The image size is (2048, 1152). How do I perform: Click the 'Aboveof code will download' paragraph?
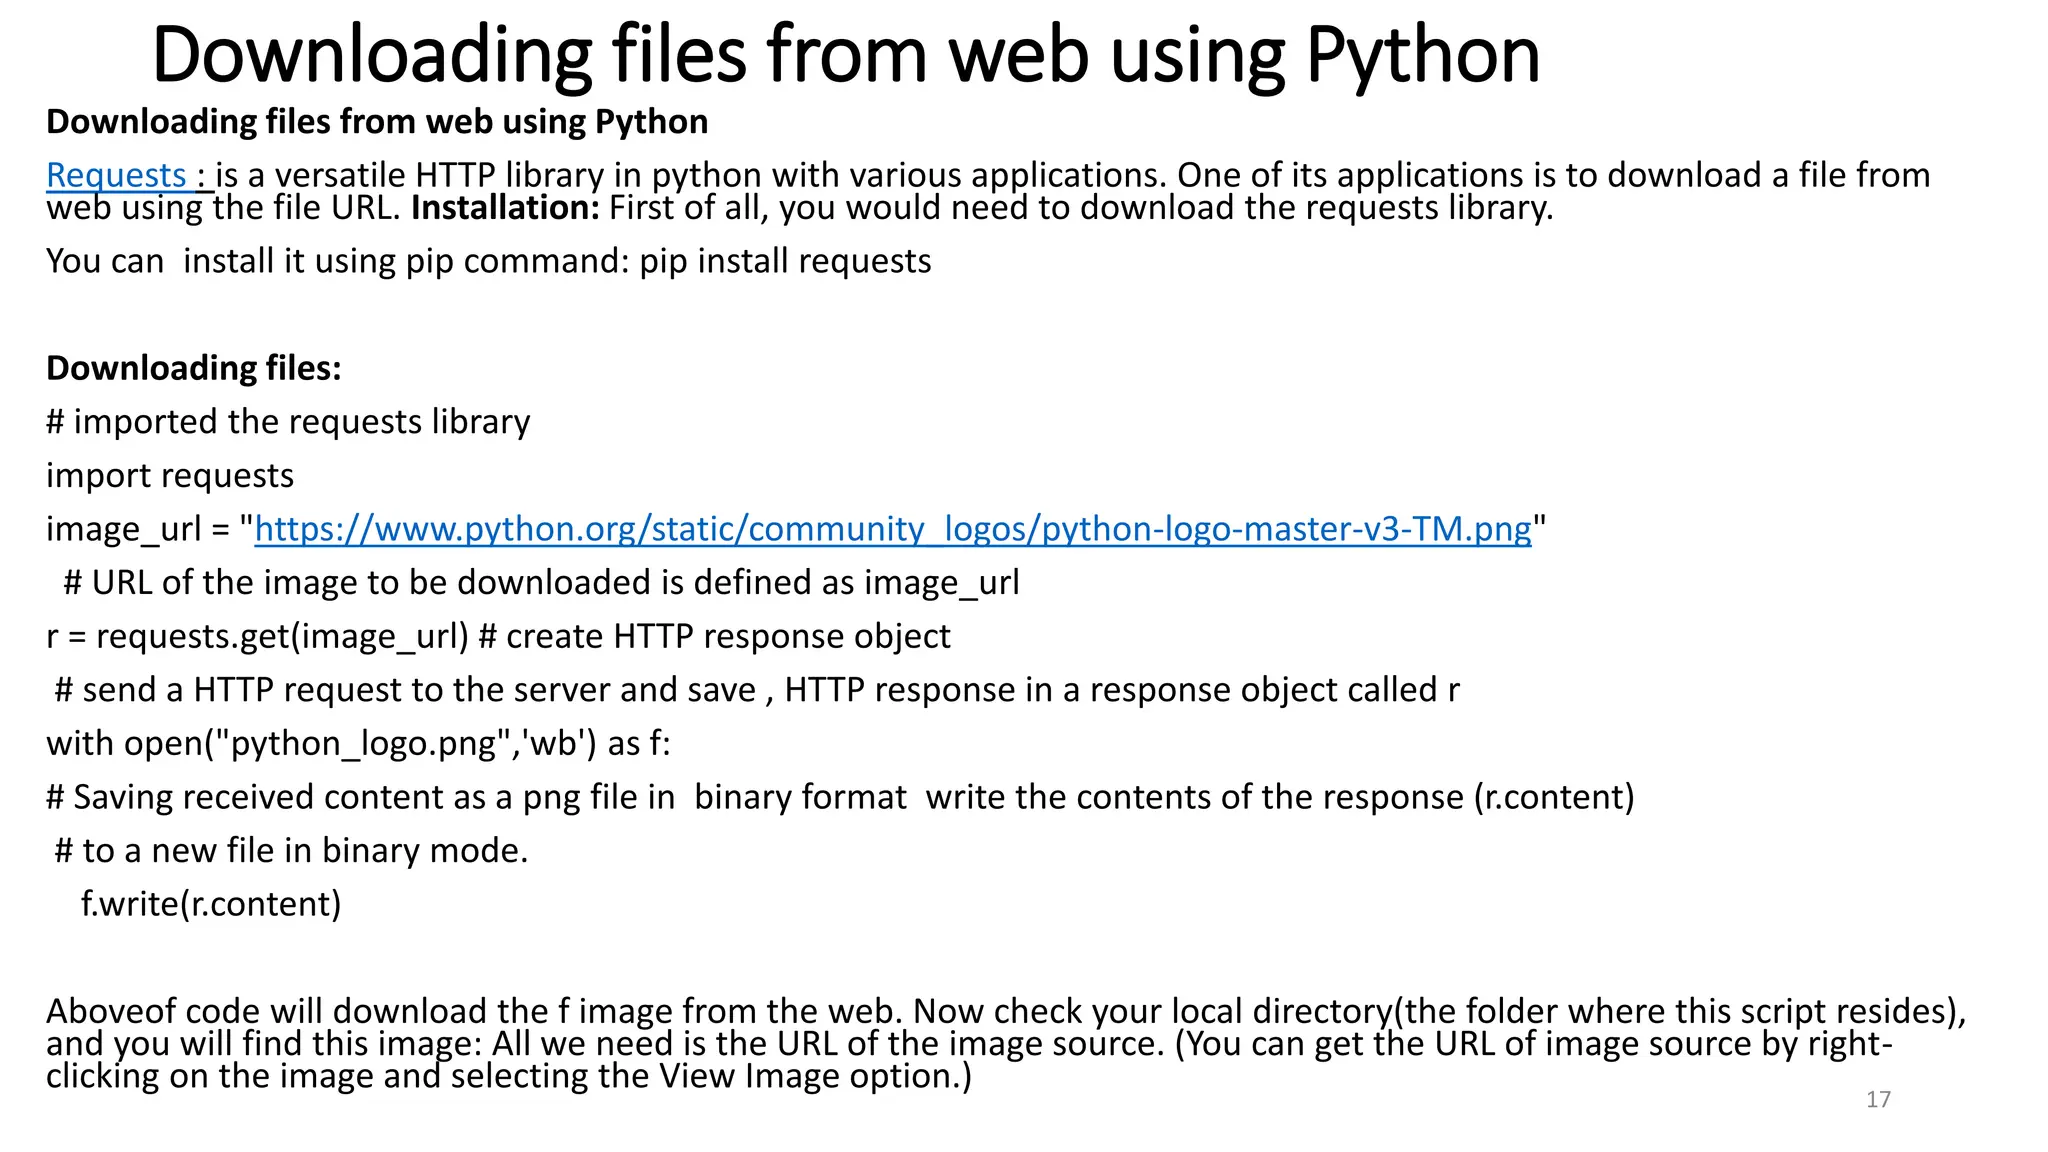1005,1011
